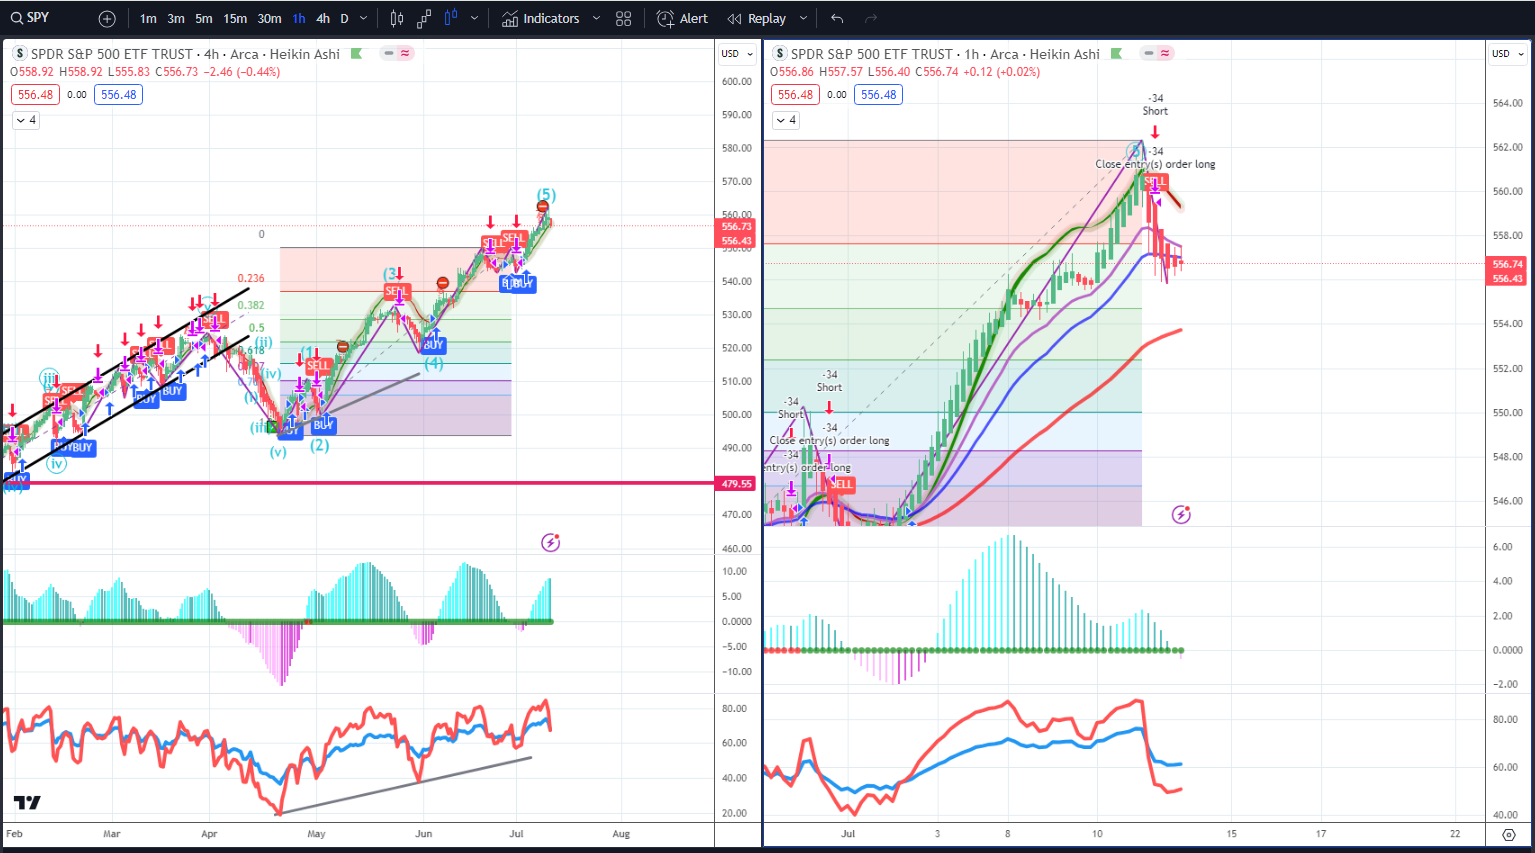Open time axis settings target icon
Screen dimensions: 1535x853
click(x=1509, y=834)
